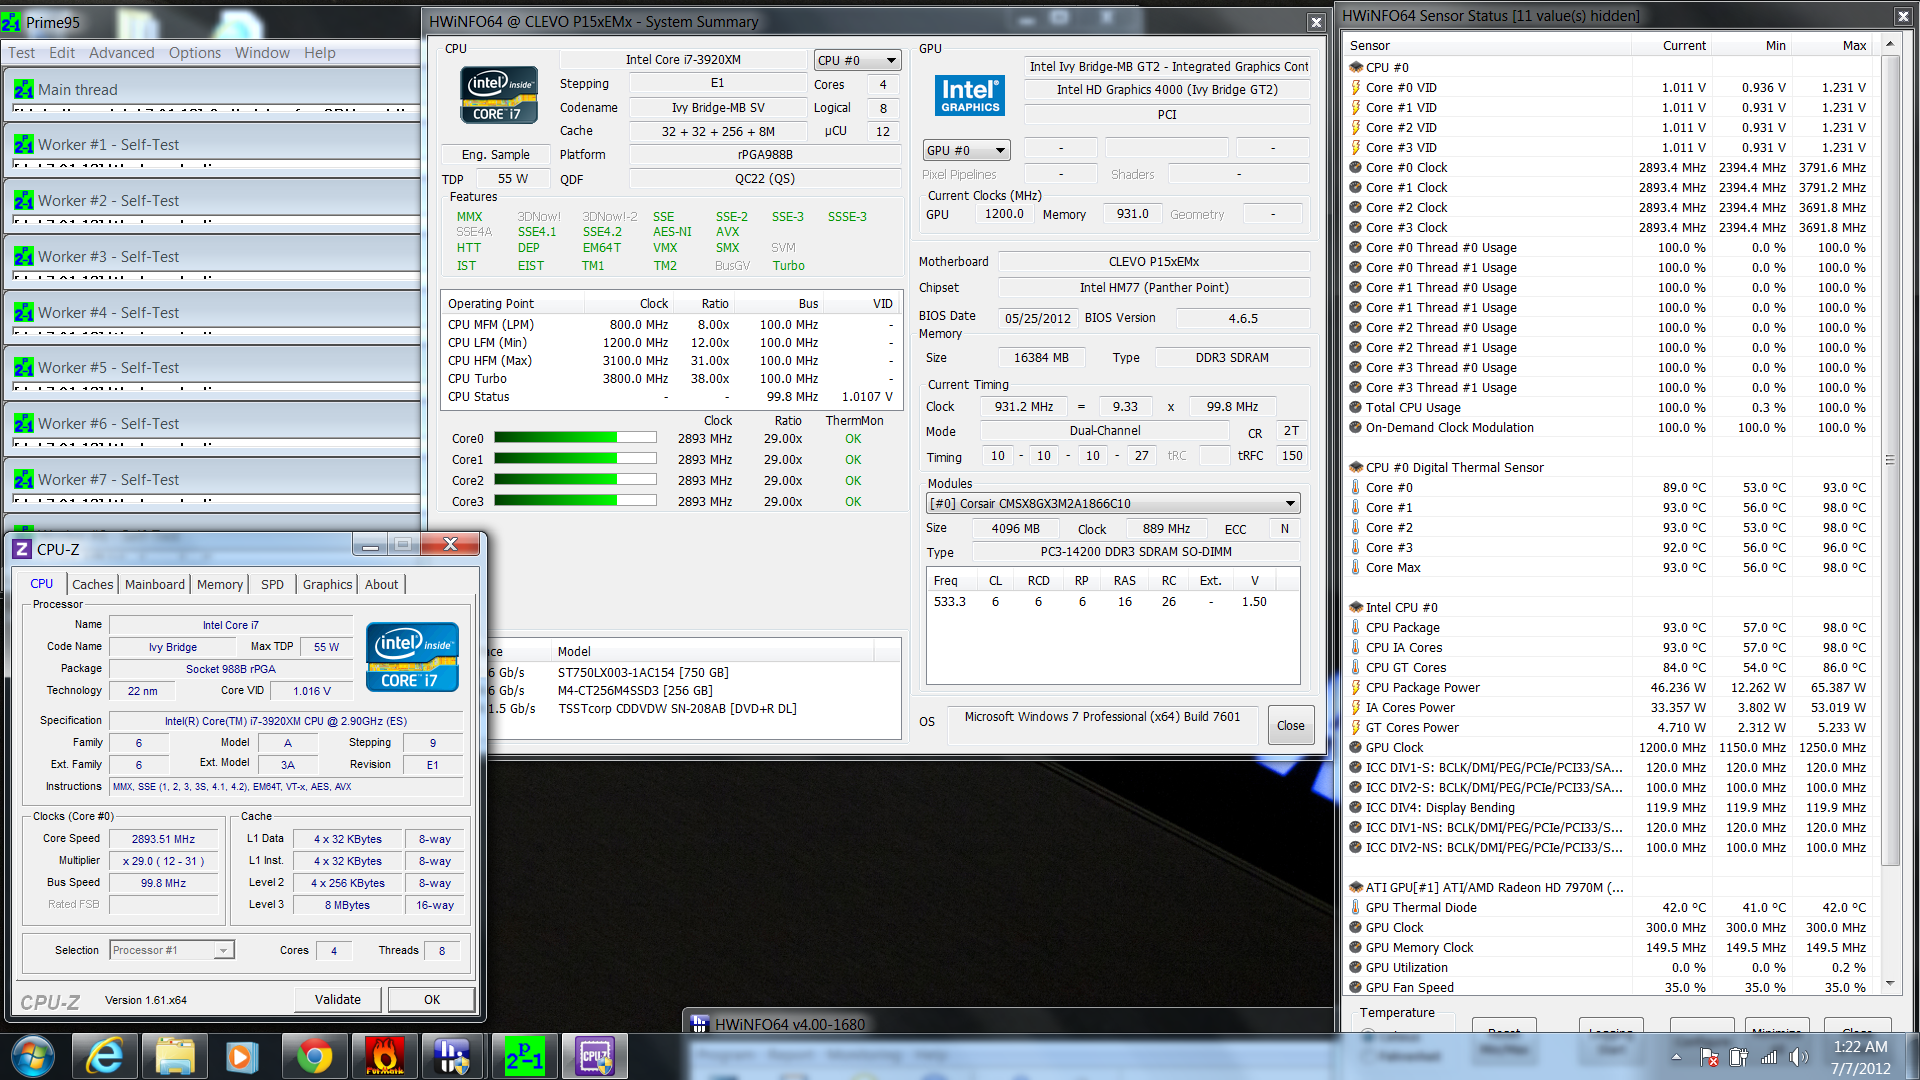Launch Internet Explorer from the taskbar
The width and height of the screenshot is (1920, 1080).
pyautogui.click(x=105, y=1056)
